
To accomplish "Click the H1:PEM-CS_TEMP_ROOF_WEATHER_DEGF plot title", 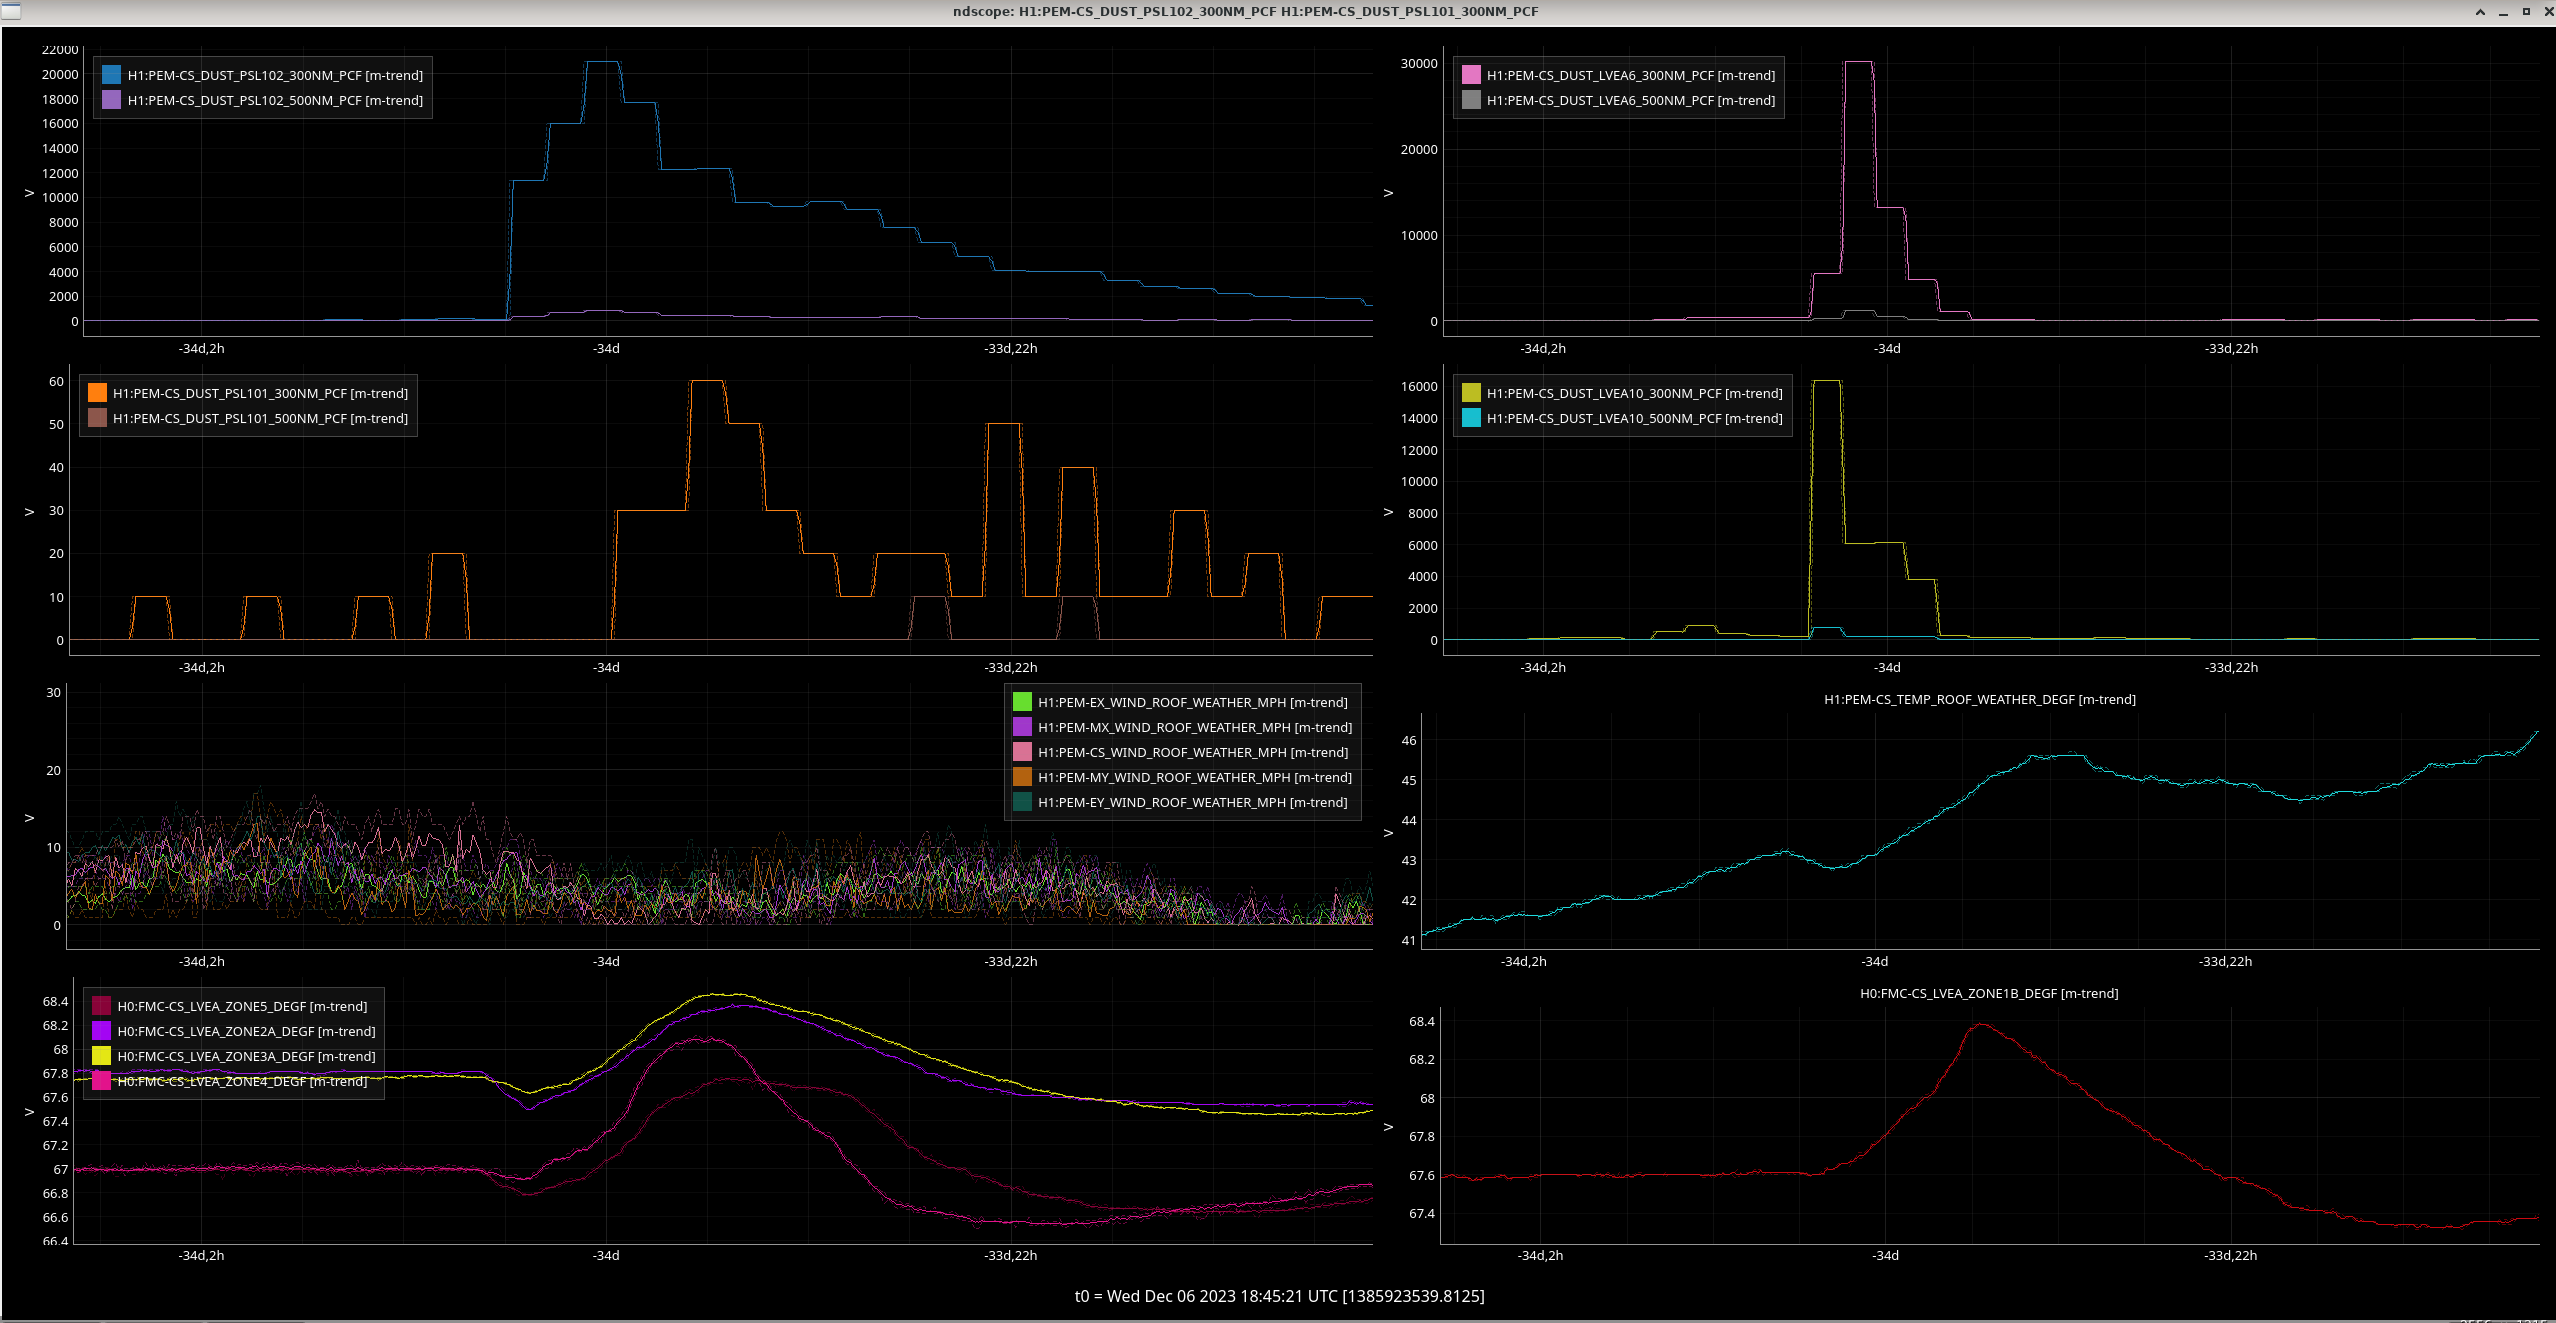I will point(1979,699).
